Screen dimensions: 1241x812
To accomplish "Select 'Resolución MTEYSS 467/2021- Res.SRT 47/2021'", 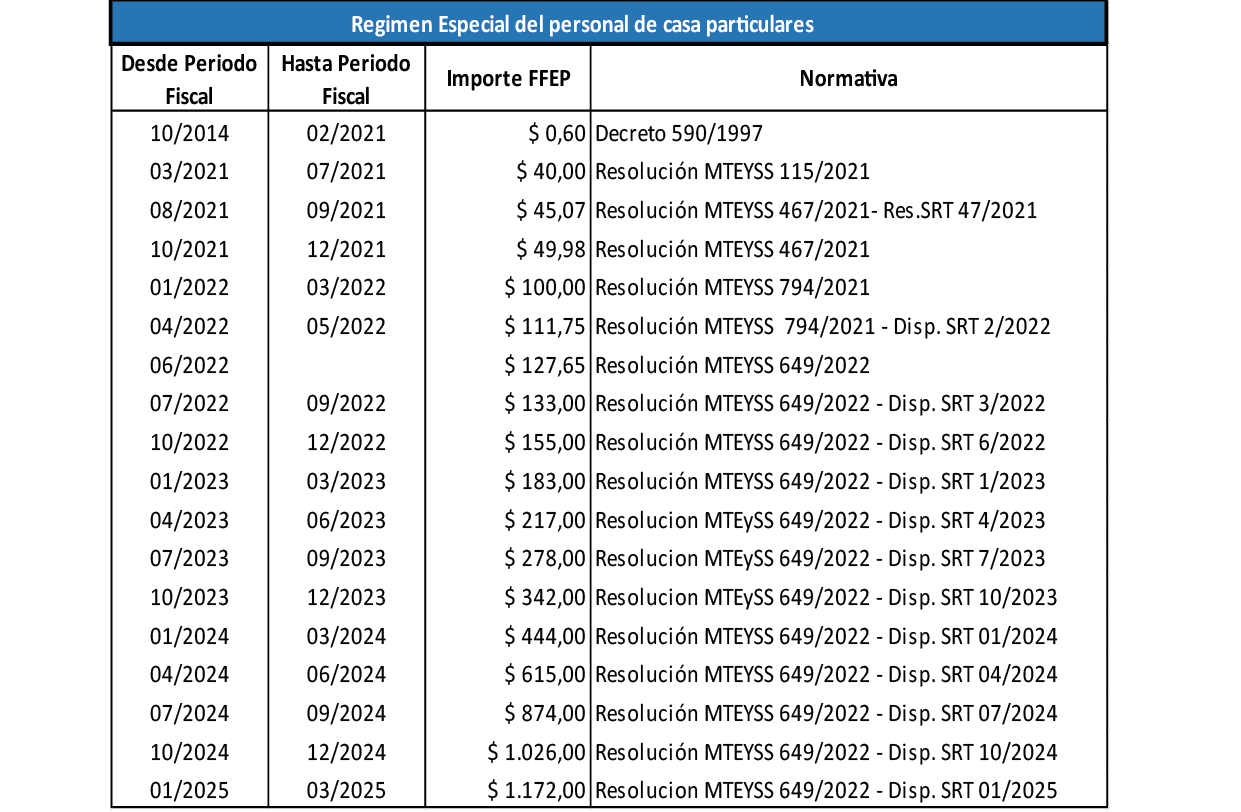I will point(816,210).
